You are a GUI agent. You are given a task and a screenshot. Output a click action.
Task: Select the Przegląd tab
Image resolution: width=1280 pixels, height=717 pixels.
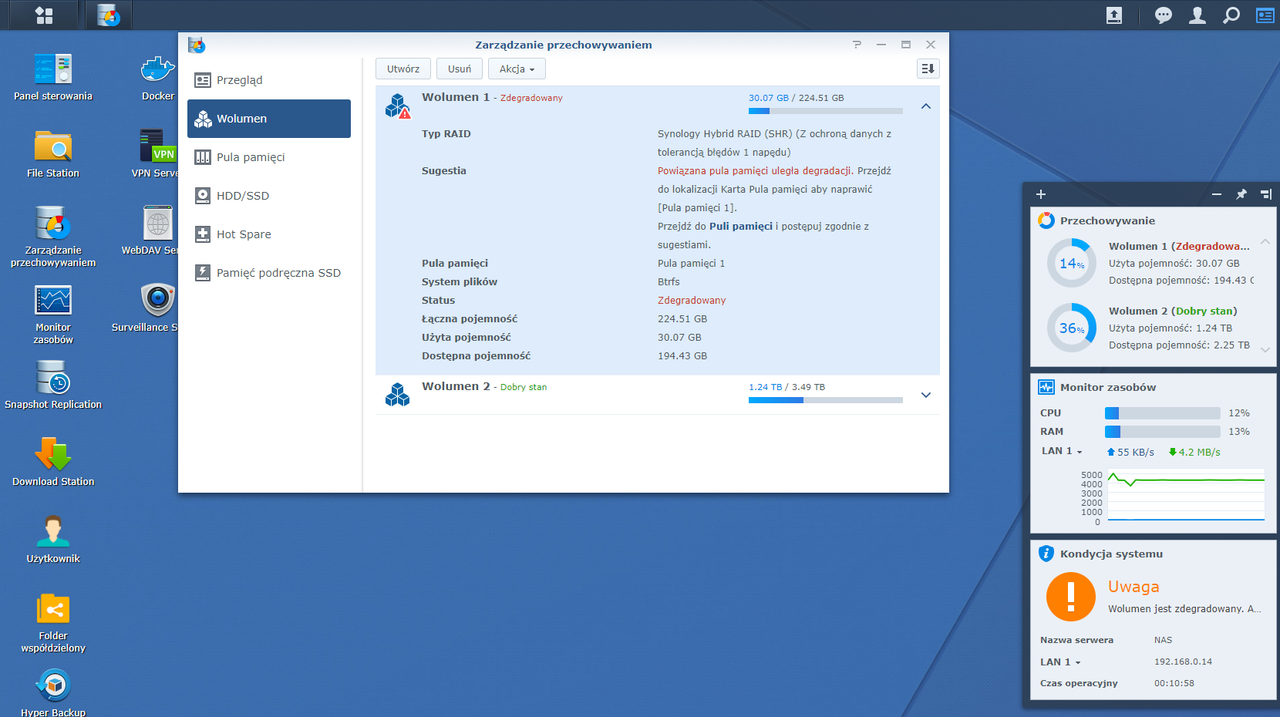269,80
